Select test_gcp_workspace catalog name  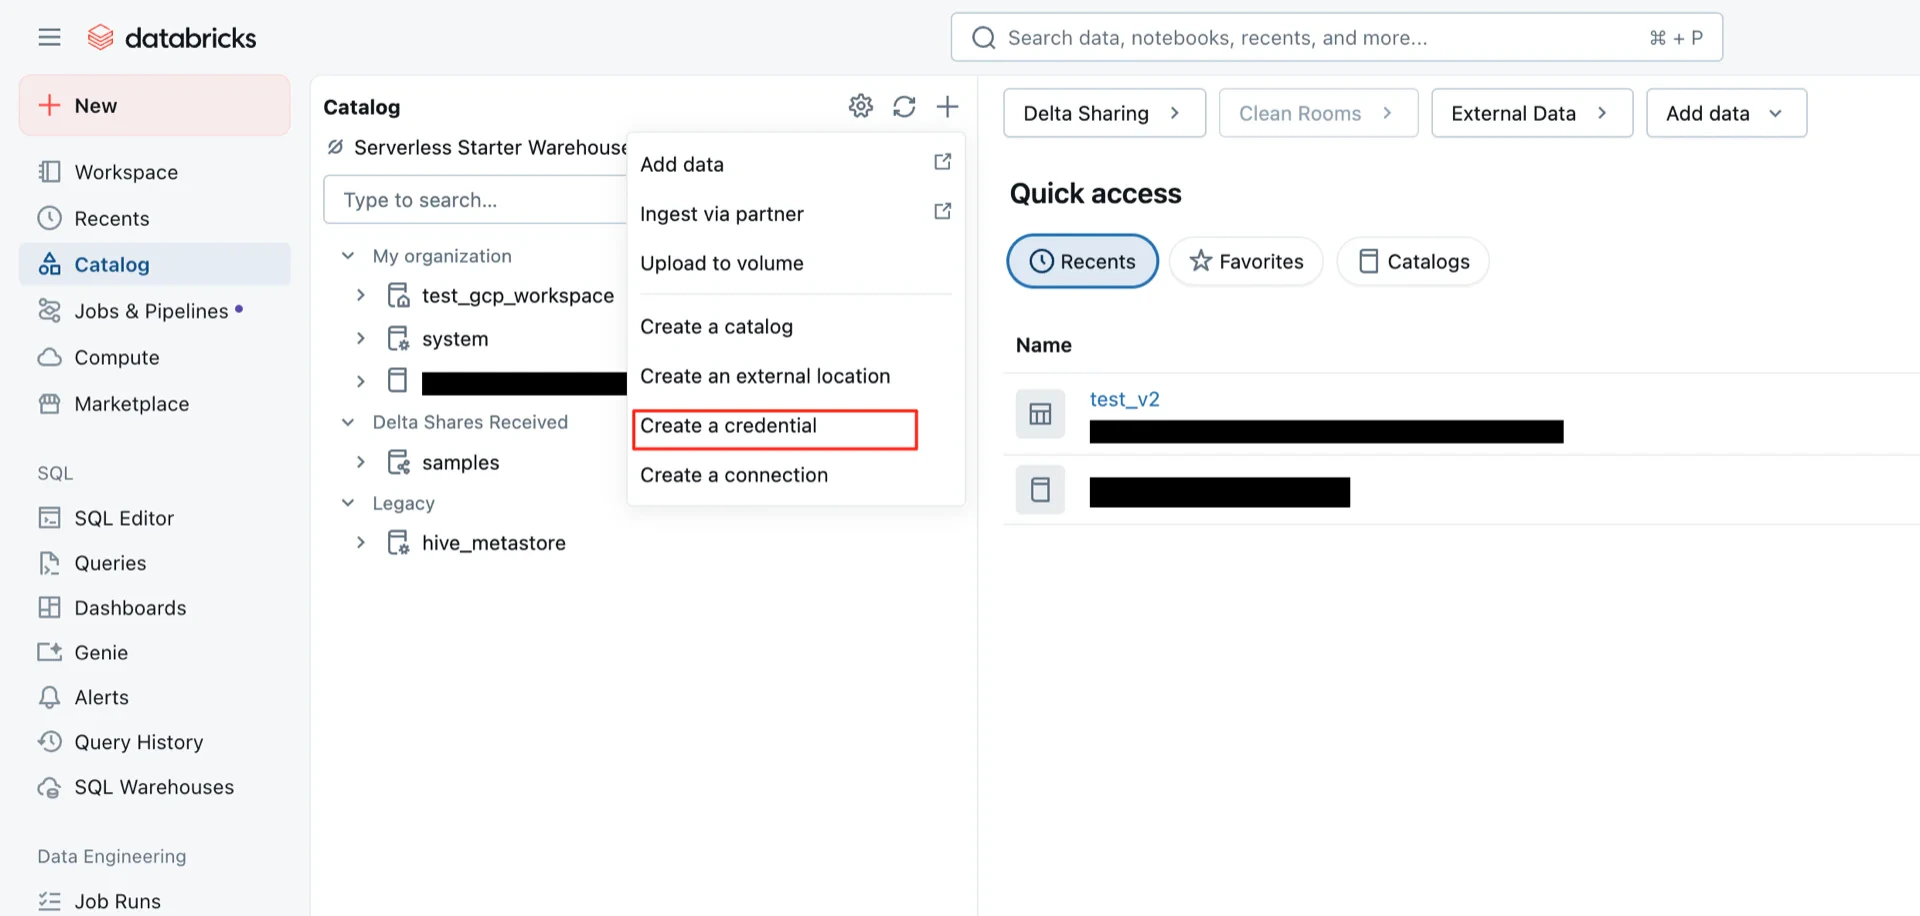[x=518, y=296]
